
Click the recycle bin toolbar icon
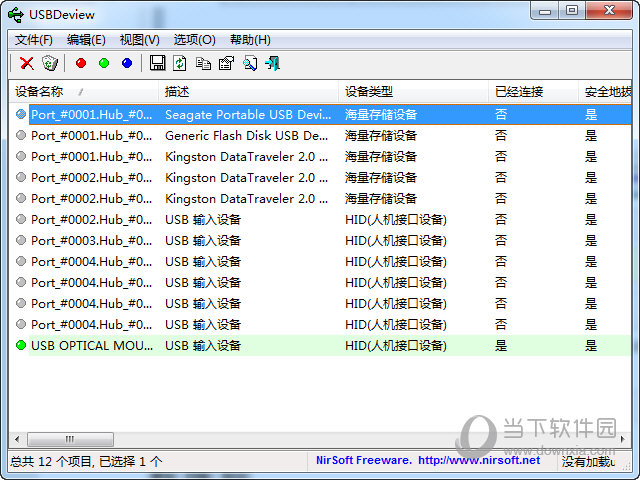click(50, 63)
